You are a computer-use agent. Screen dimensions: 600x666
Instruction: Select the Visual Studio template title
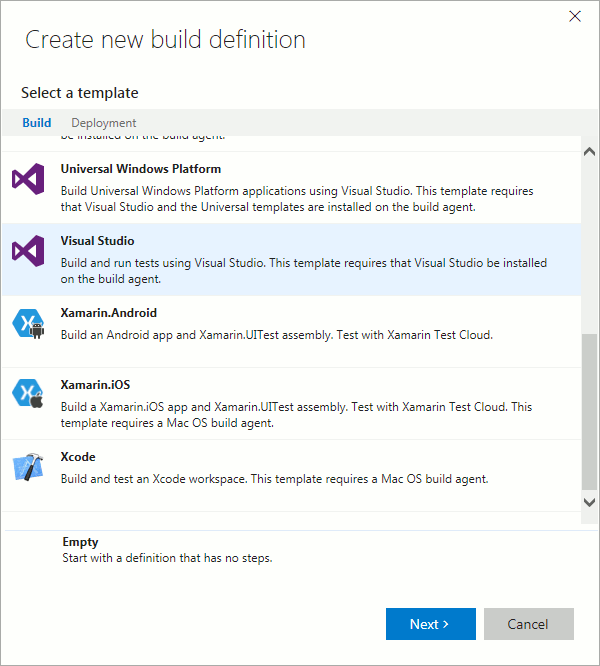97,241
